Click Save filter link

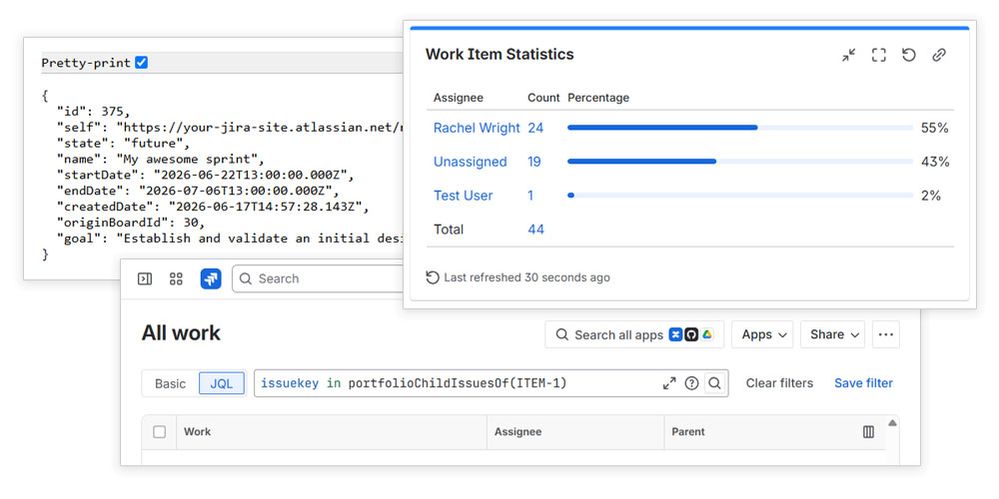point(863,383)
